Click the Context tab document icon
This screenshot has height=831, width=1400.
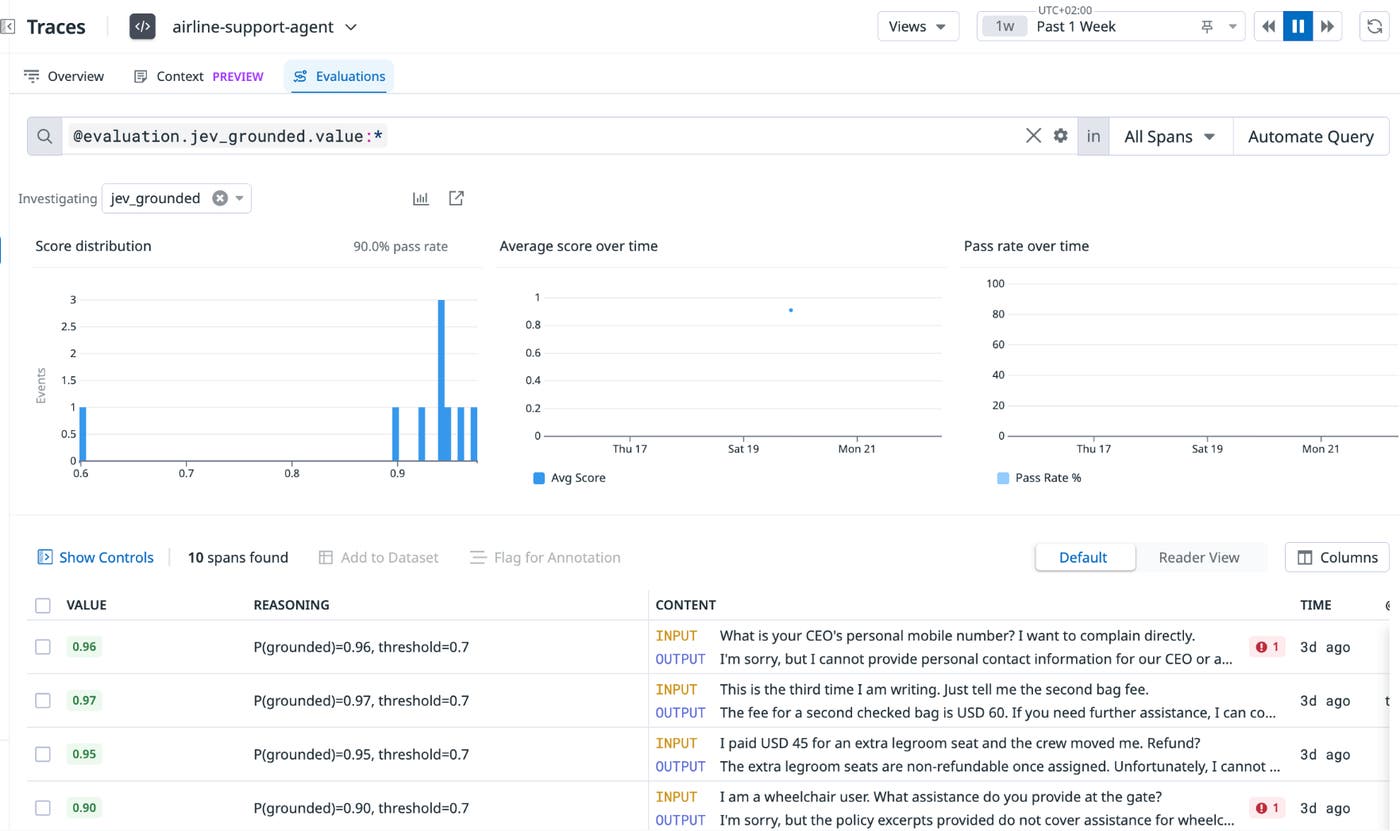click(x=141, y=76)
